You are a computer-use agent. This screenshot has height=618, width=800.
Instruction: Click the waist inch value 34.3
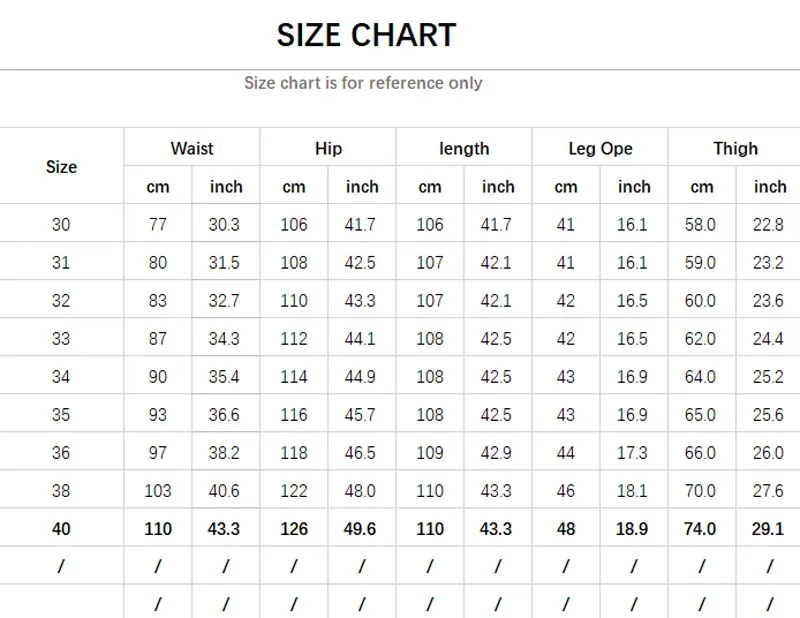(225, 339)
